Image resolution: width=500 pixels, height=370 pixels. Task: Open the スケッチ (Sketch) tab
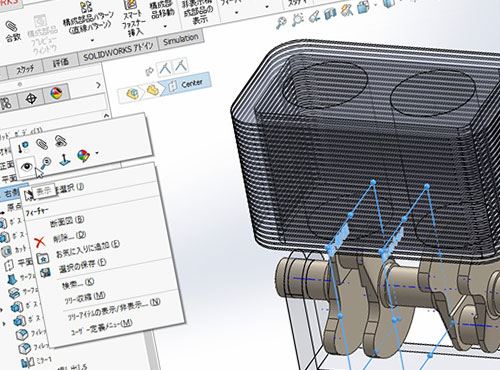tap(25, 69)
